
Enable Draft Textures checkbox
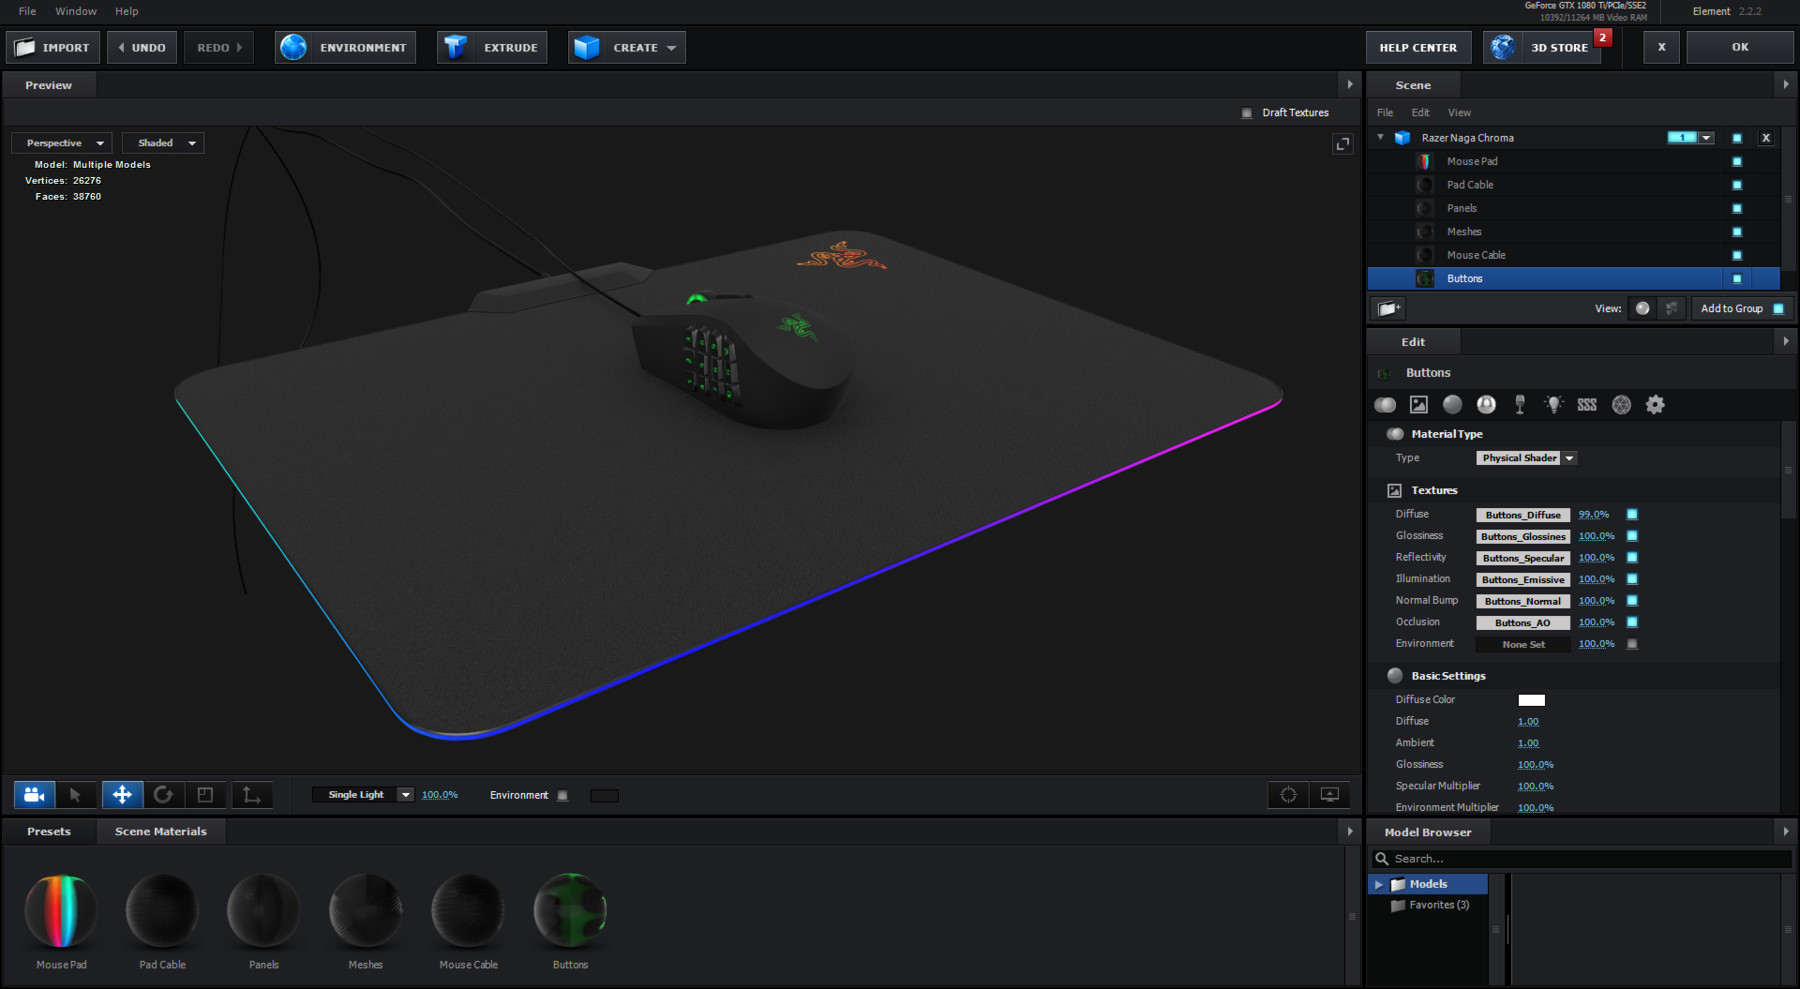tap(1246, 112)
